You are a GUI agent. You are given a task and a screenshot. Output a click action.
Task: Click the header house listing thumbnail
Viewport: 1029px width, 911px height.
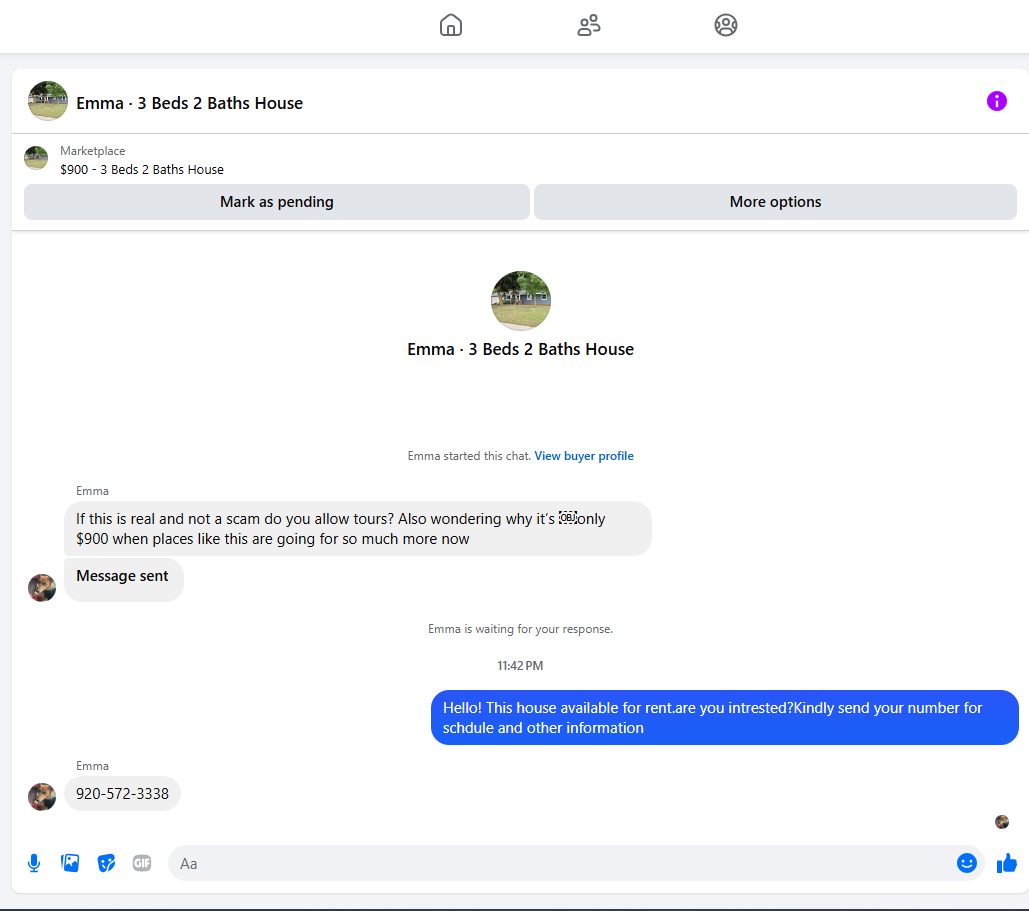pos(48,101)
